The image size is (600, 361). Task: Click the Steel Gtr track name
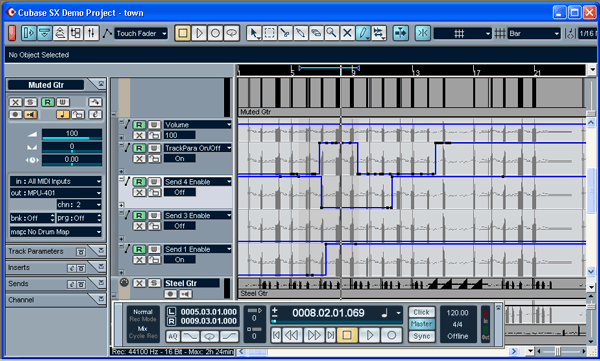pyautogui.click(x=191, y=283)
